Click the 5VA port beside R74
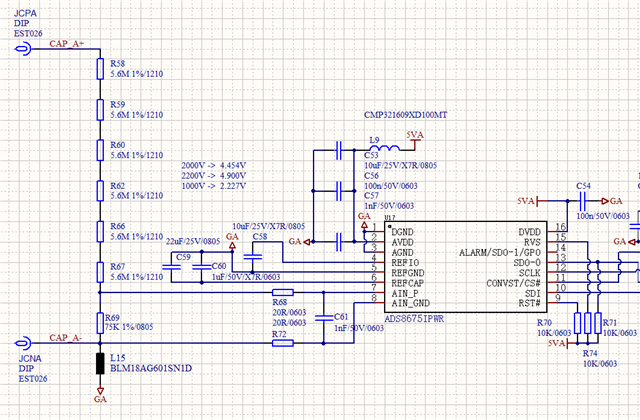This screenshot has width=640, height=420. (559, 343)
